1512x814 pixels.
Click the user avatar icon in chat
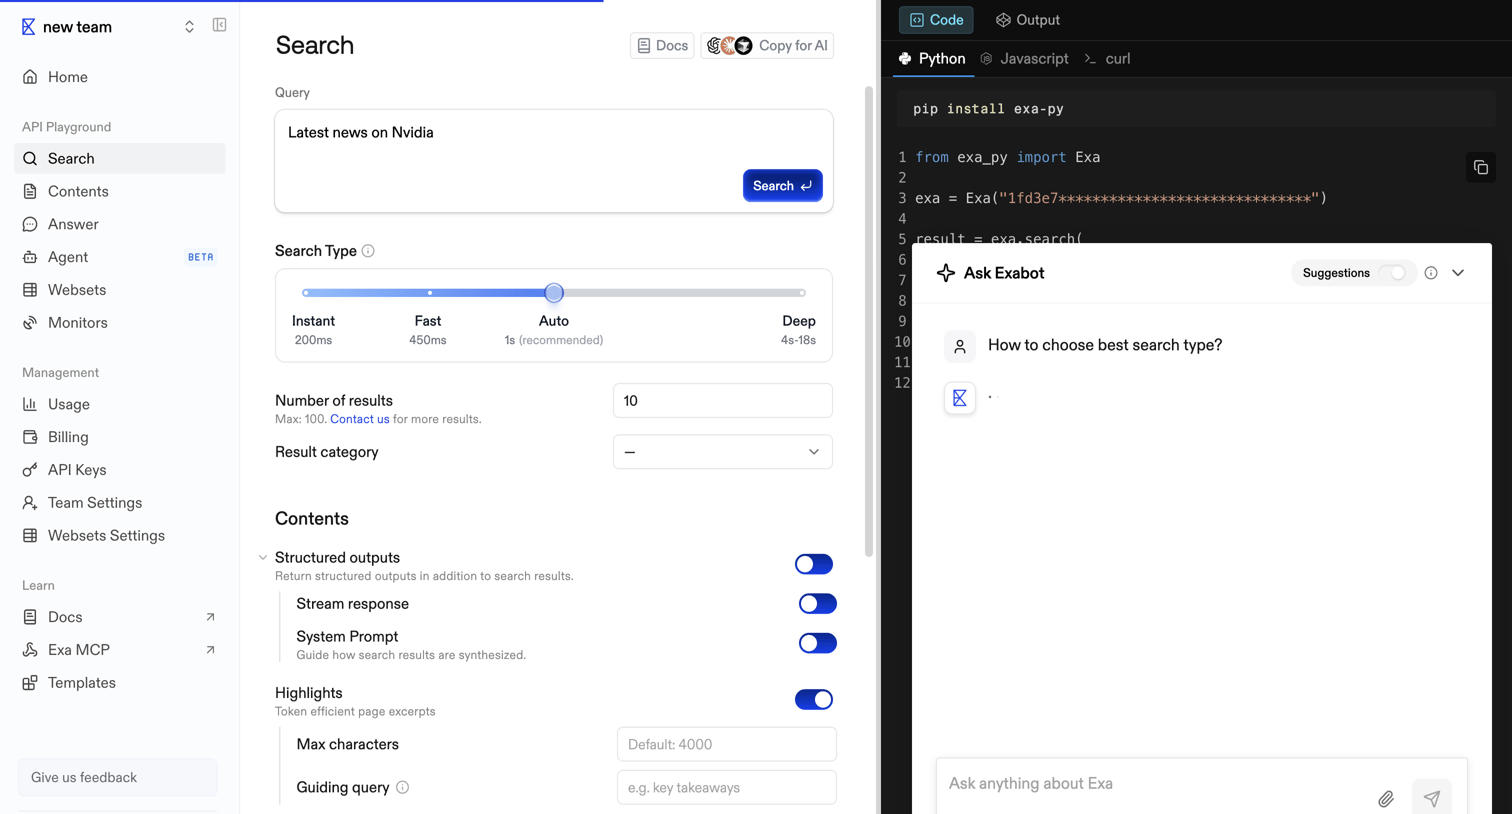[960, 346]
